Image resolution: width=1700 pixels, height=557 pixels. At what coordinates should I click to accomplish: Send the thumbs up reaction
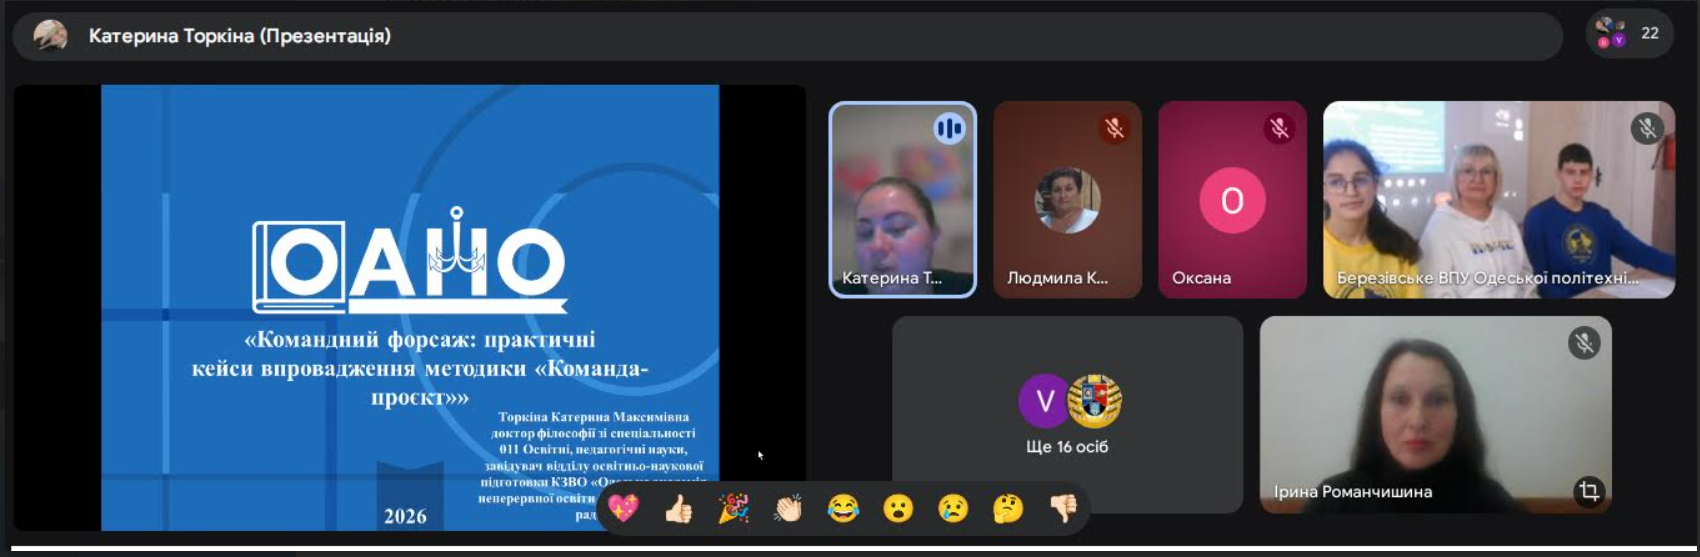click(678, 509)
